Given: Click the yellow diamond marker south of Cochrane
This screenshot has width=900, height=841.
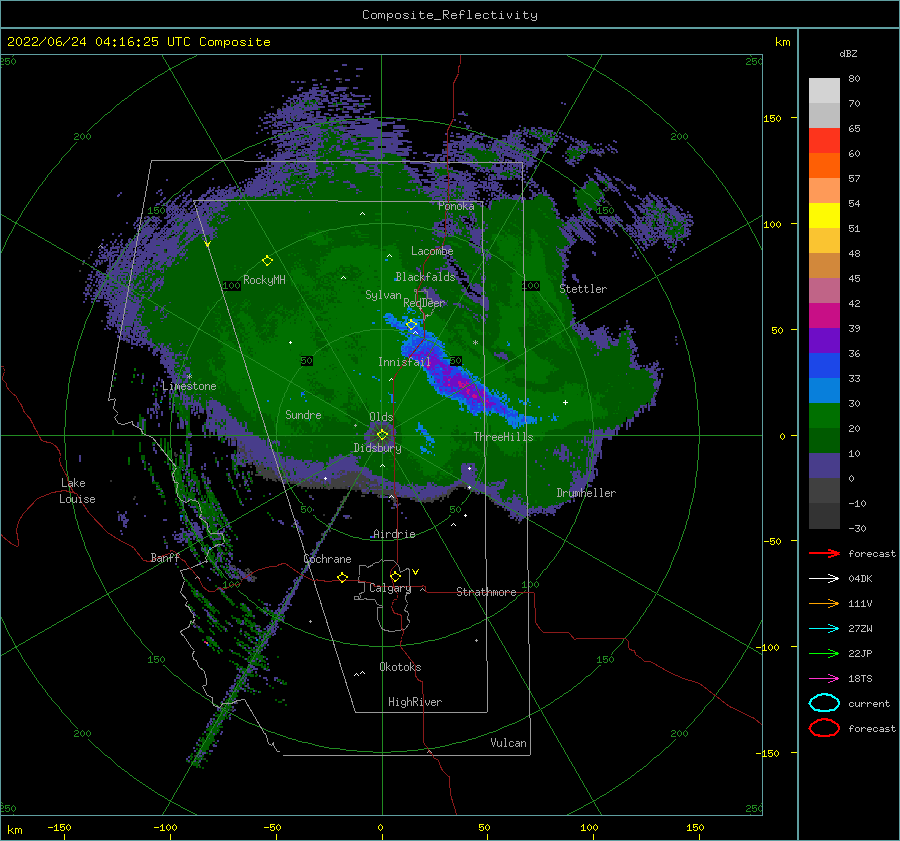Looking at the screenshot, I should [x=343, y=577].
